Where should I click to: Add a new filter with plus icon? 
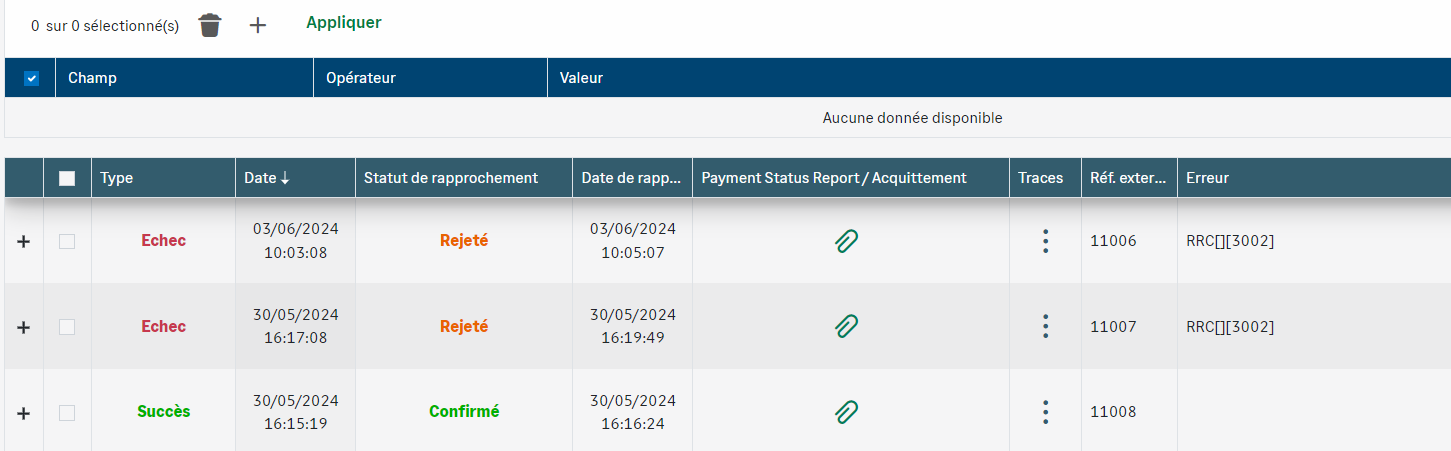[258, 25]
